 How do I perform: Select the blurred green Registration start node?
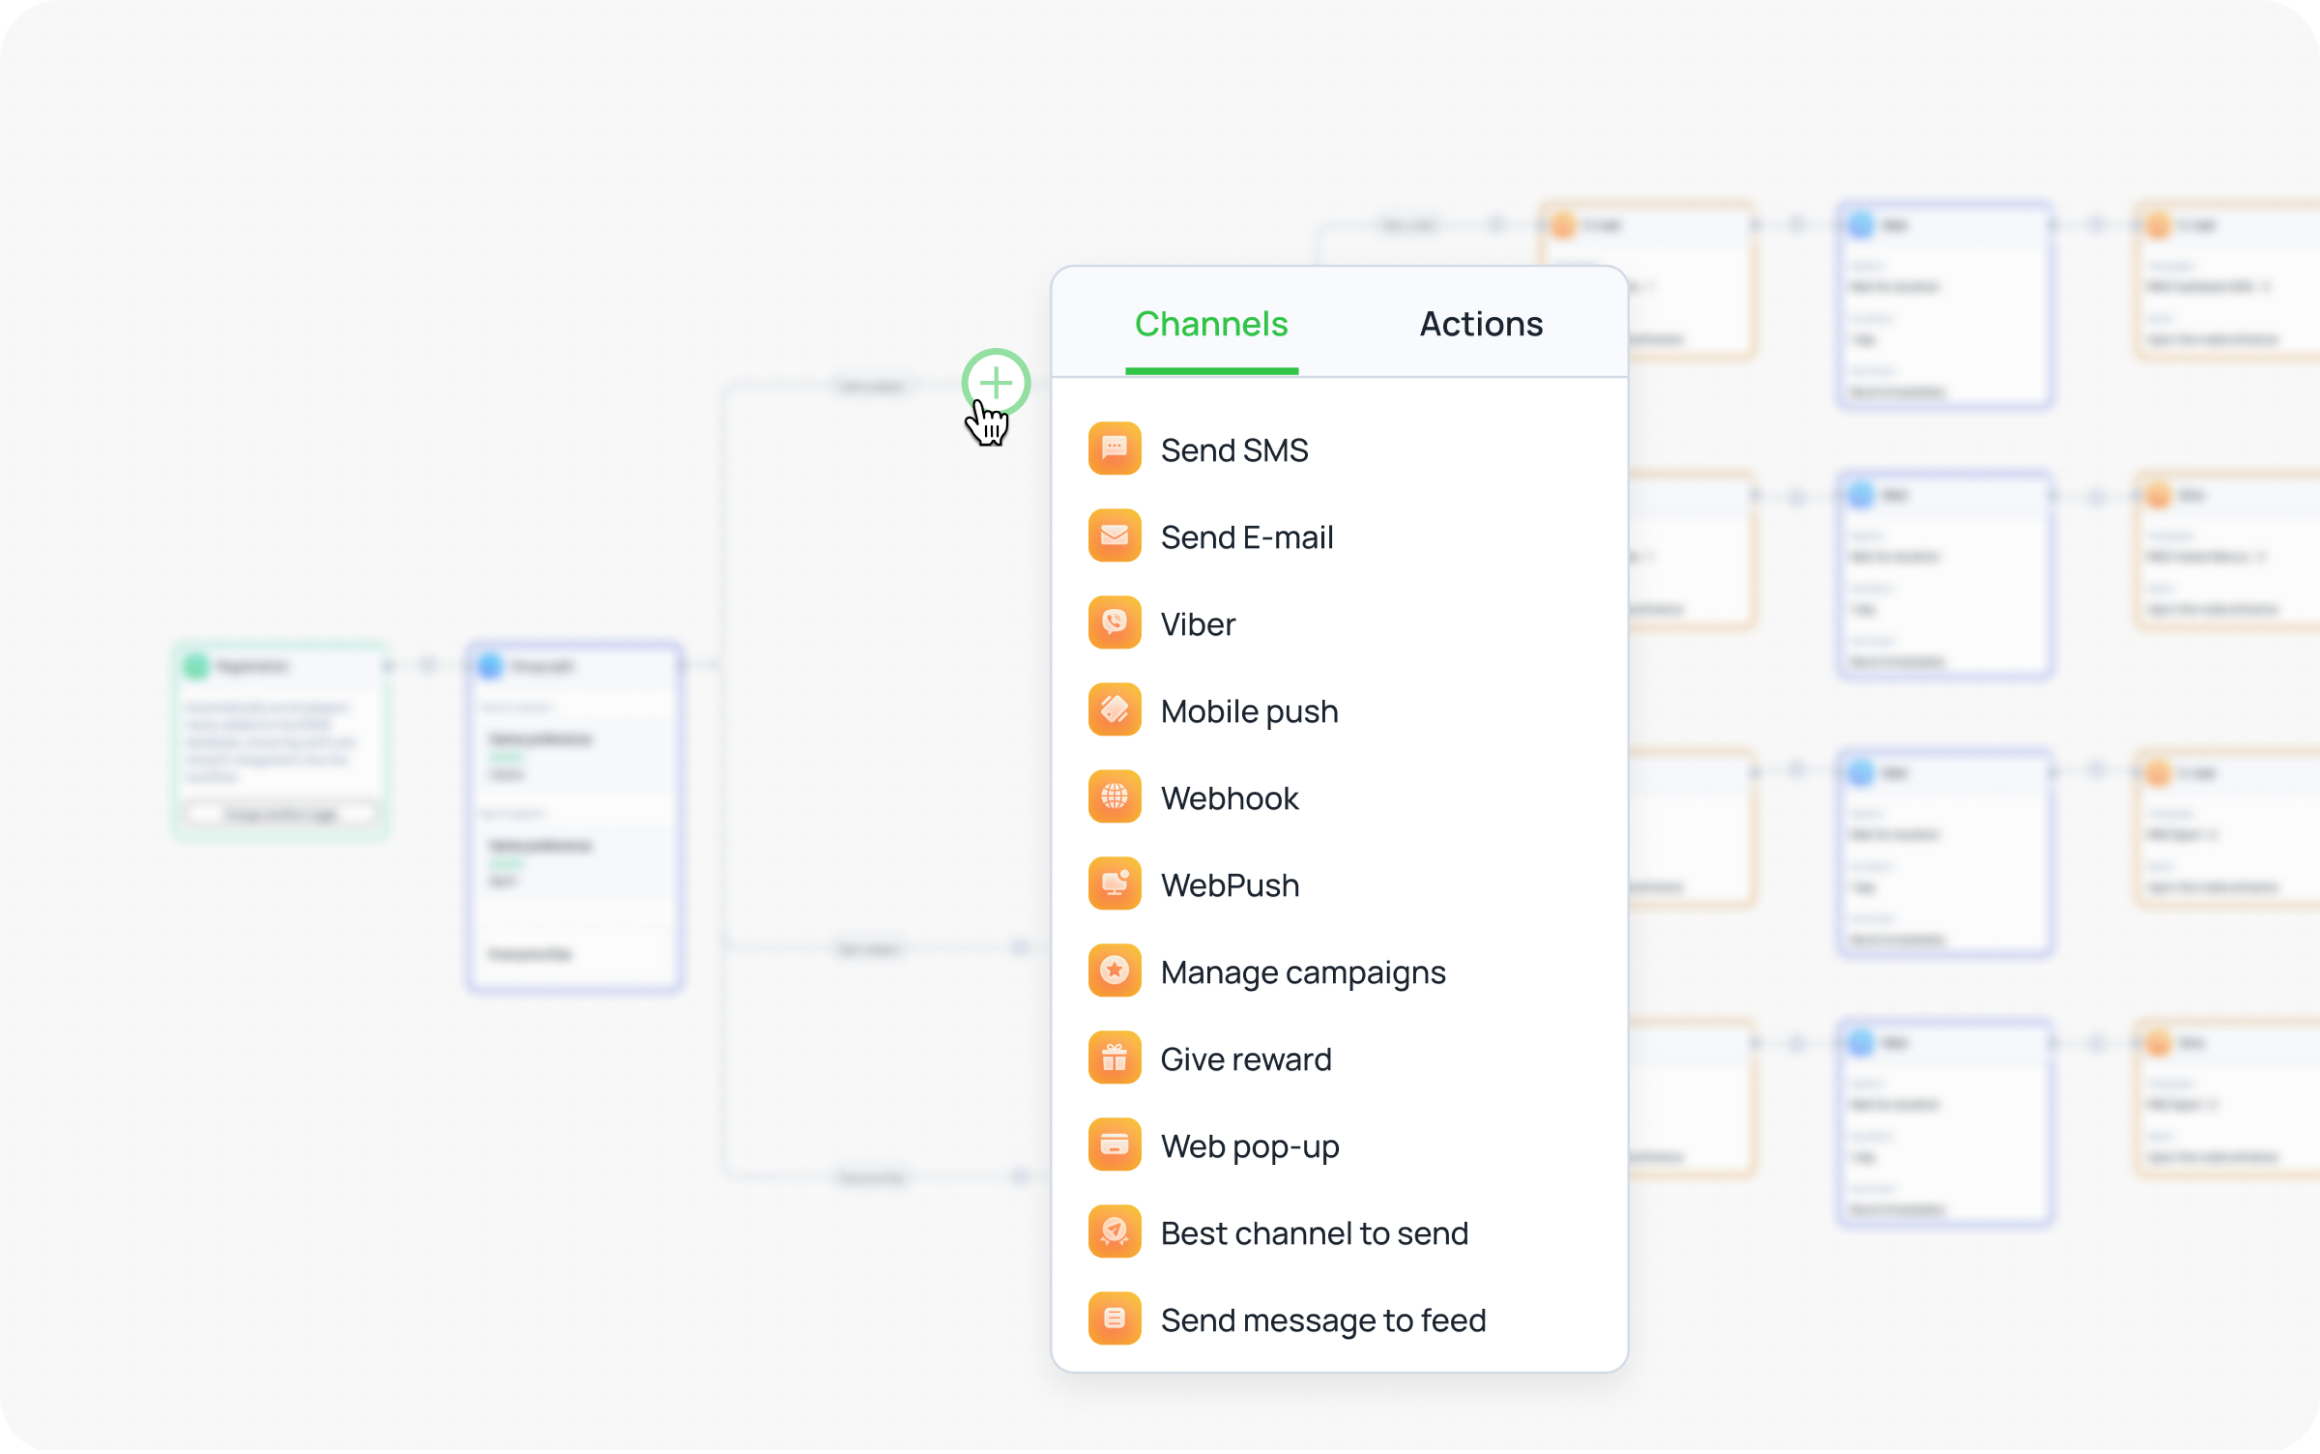coord(281,740)
